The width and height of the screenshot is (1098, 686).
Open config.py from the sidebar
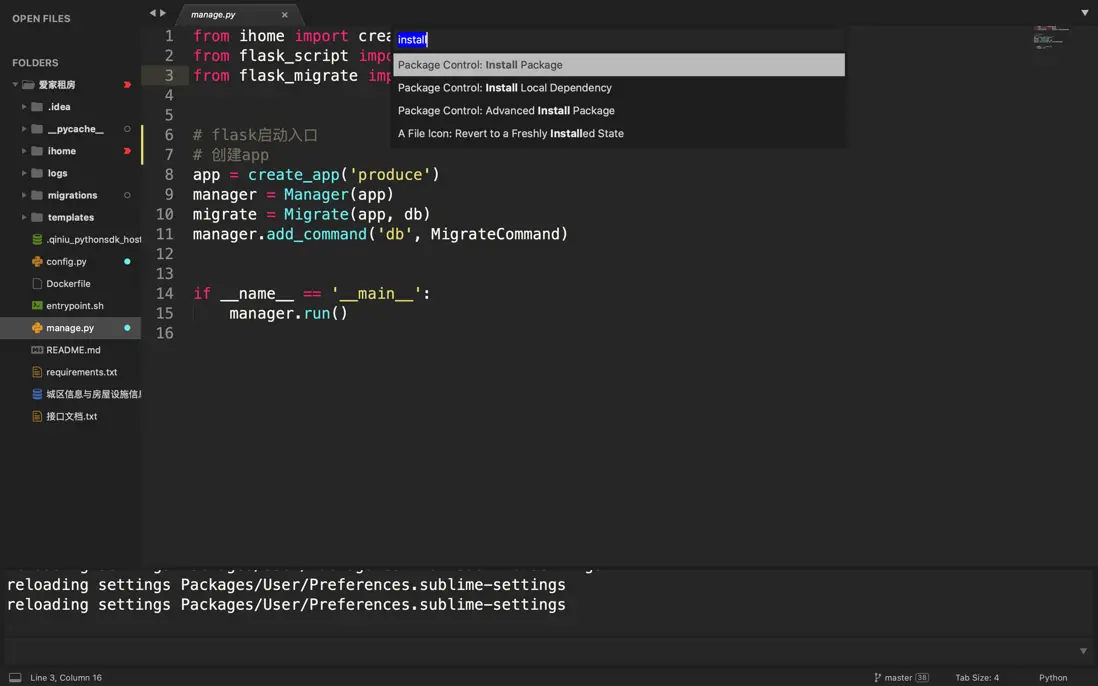point(67,261)
